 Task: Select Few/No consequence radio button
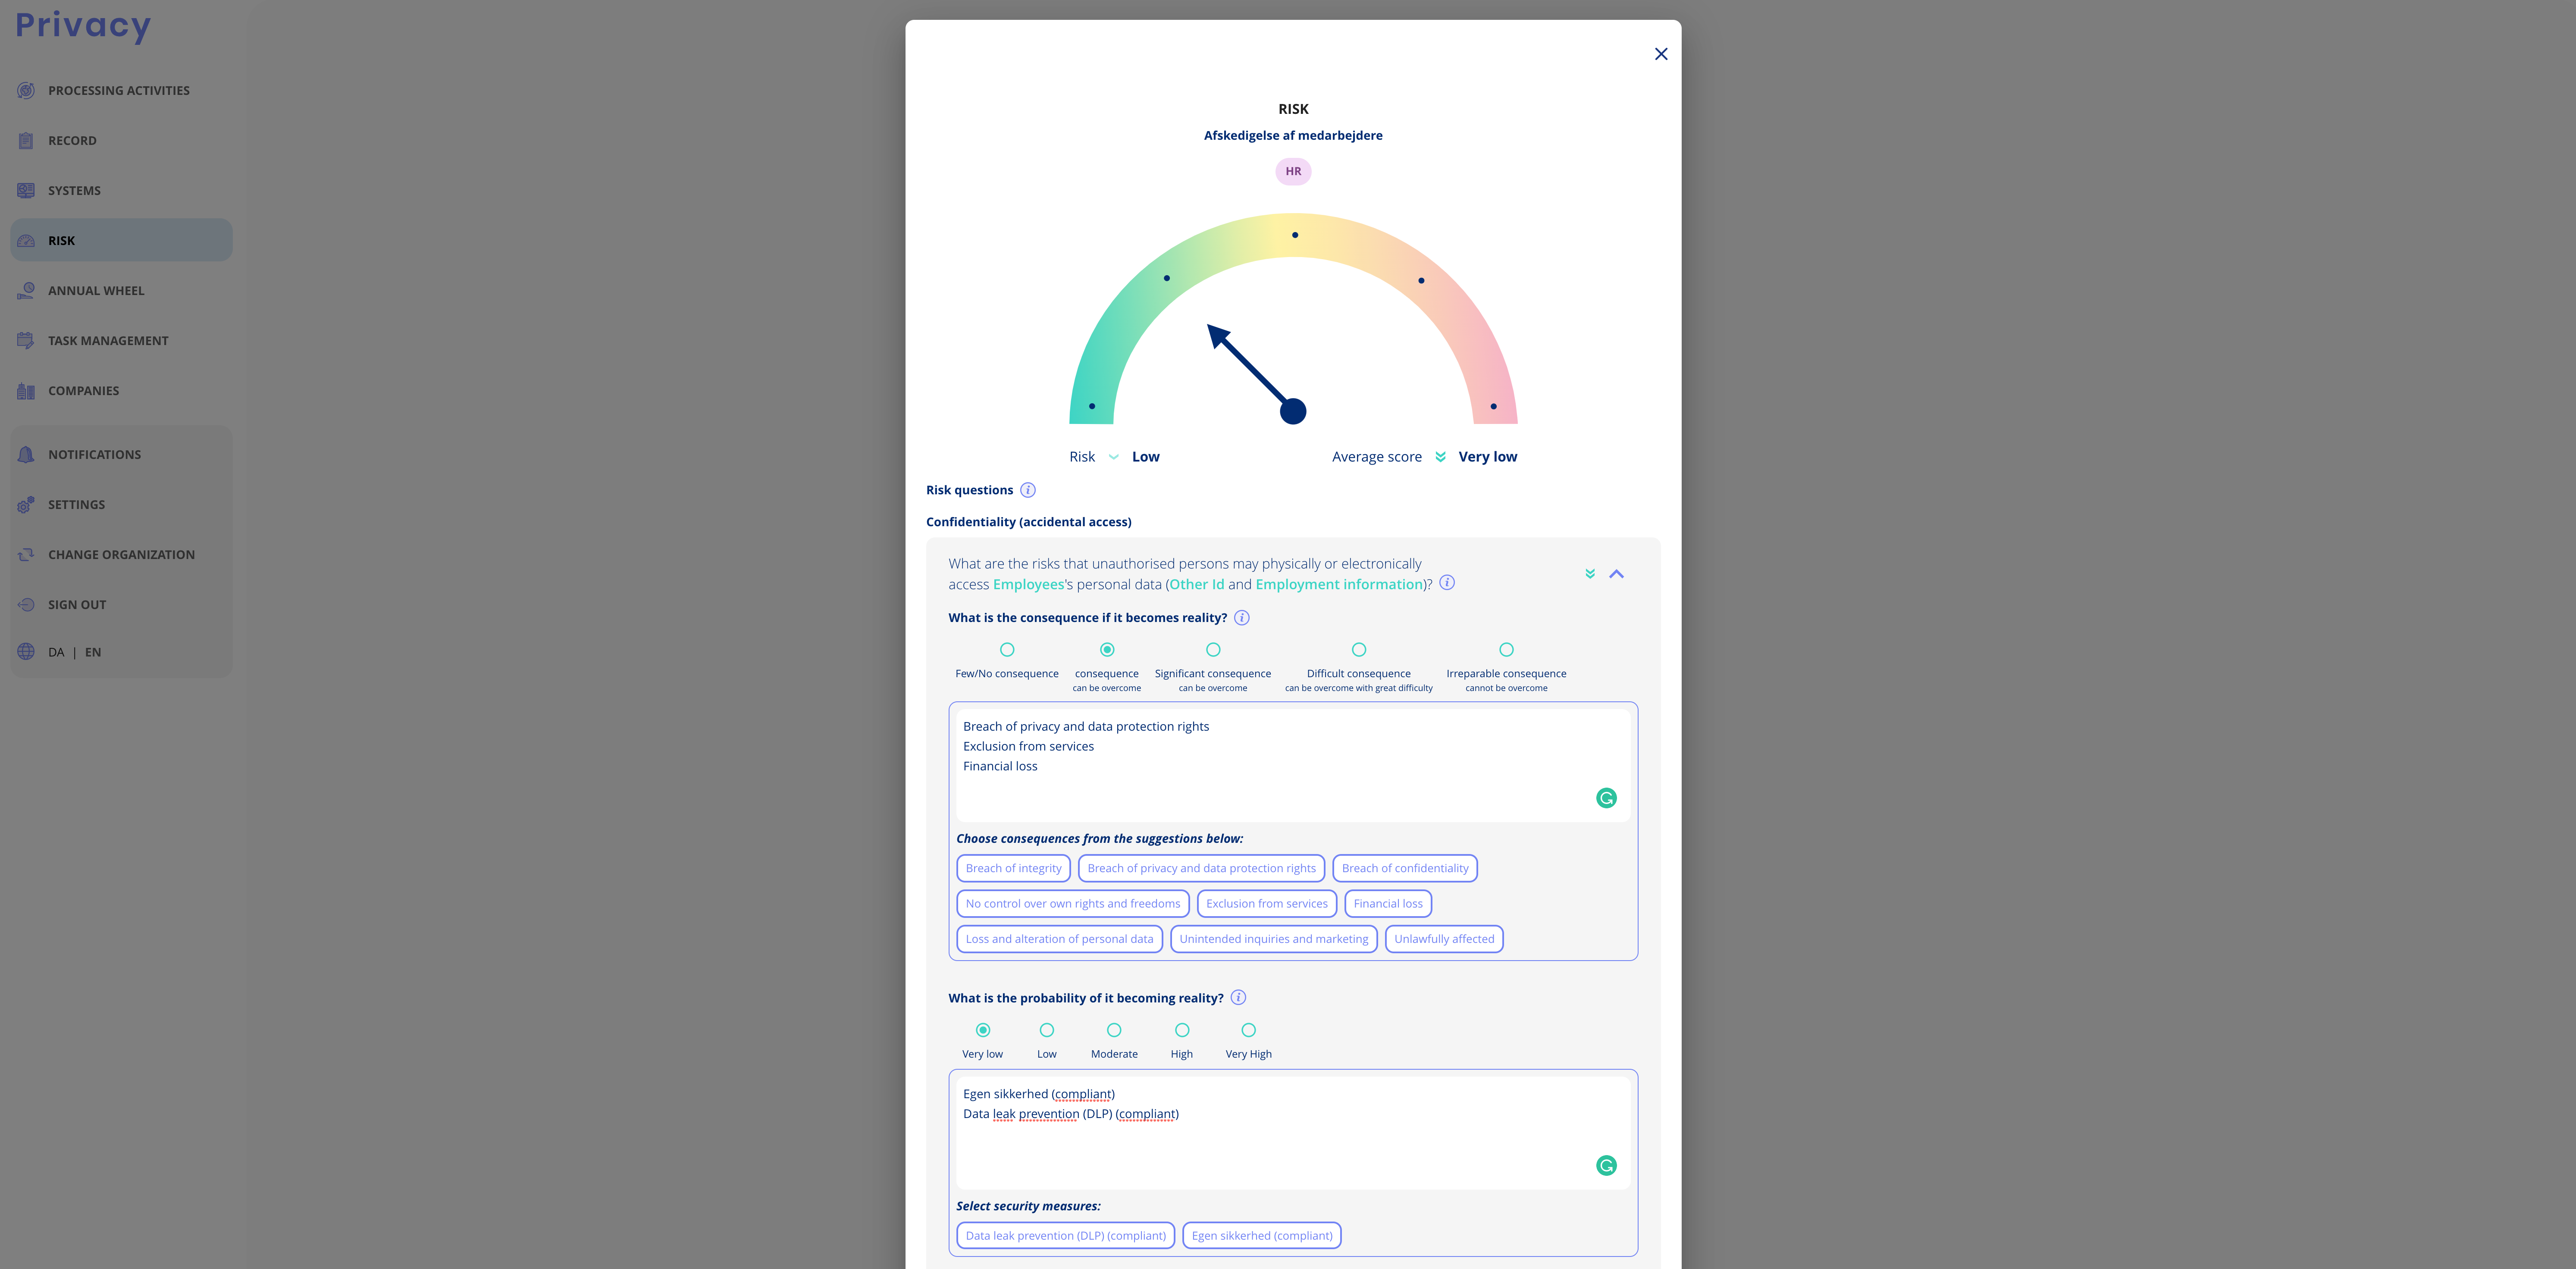[x=1007, y=649]
